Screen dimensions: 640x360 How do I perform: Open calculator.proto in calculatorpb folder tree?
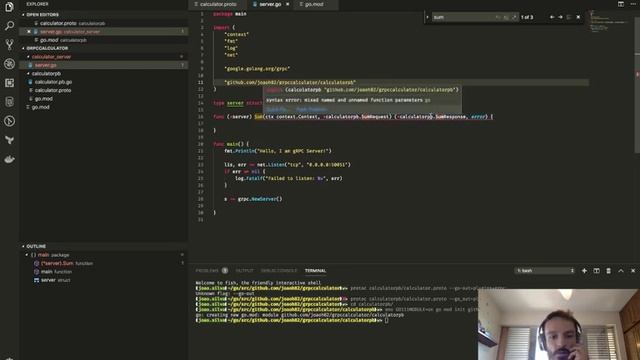pyautogui.click(x=104, y=90)
